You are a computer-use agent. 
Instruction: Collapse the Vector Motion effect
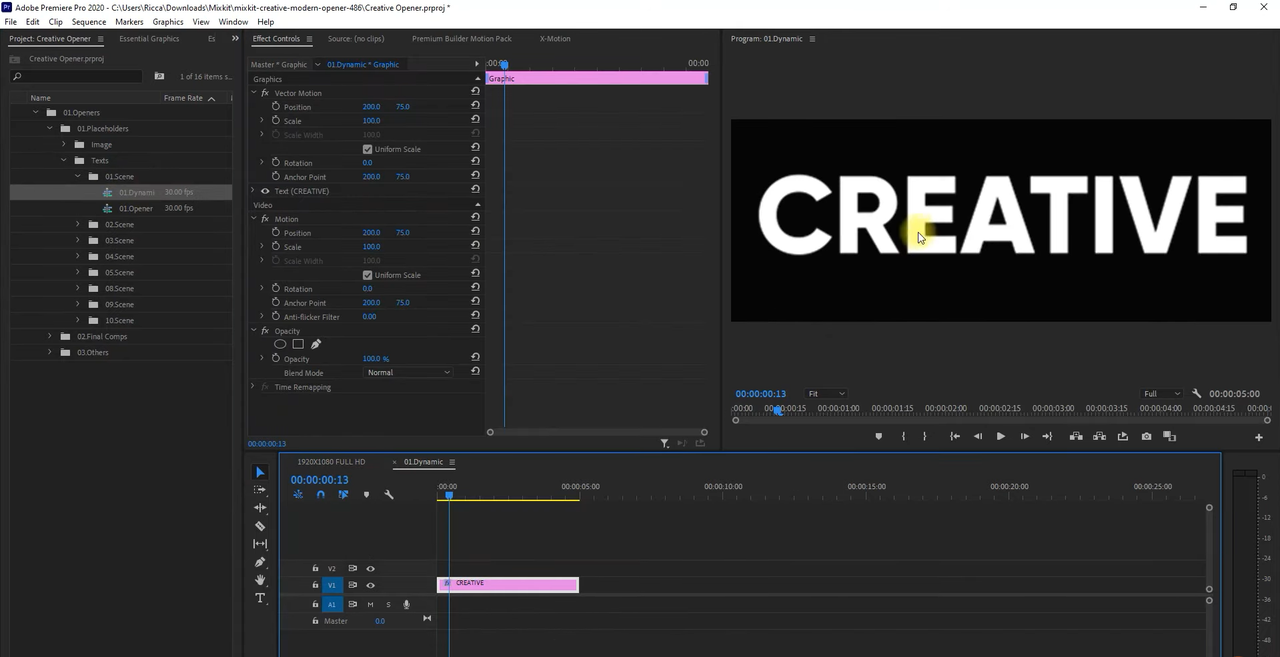[x=253, y=93]
